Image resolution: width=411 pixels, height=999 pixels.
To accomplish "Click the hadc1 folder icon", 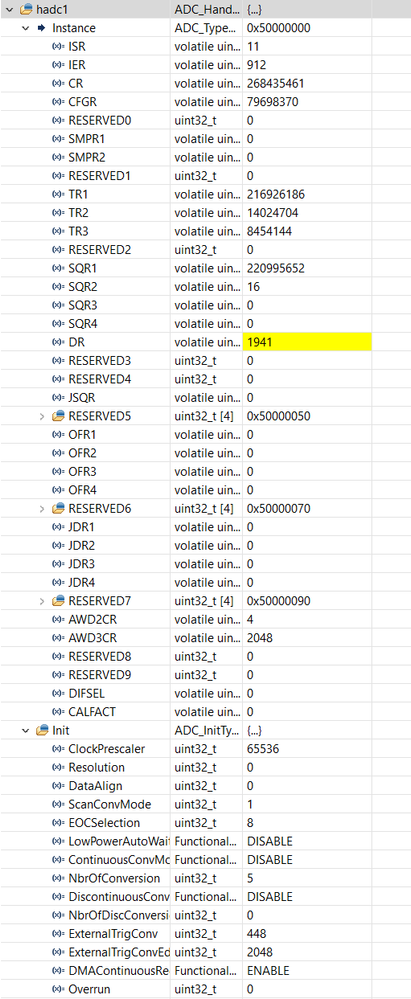I will click(x=26, y=10).
